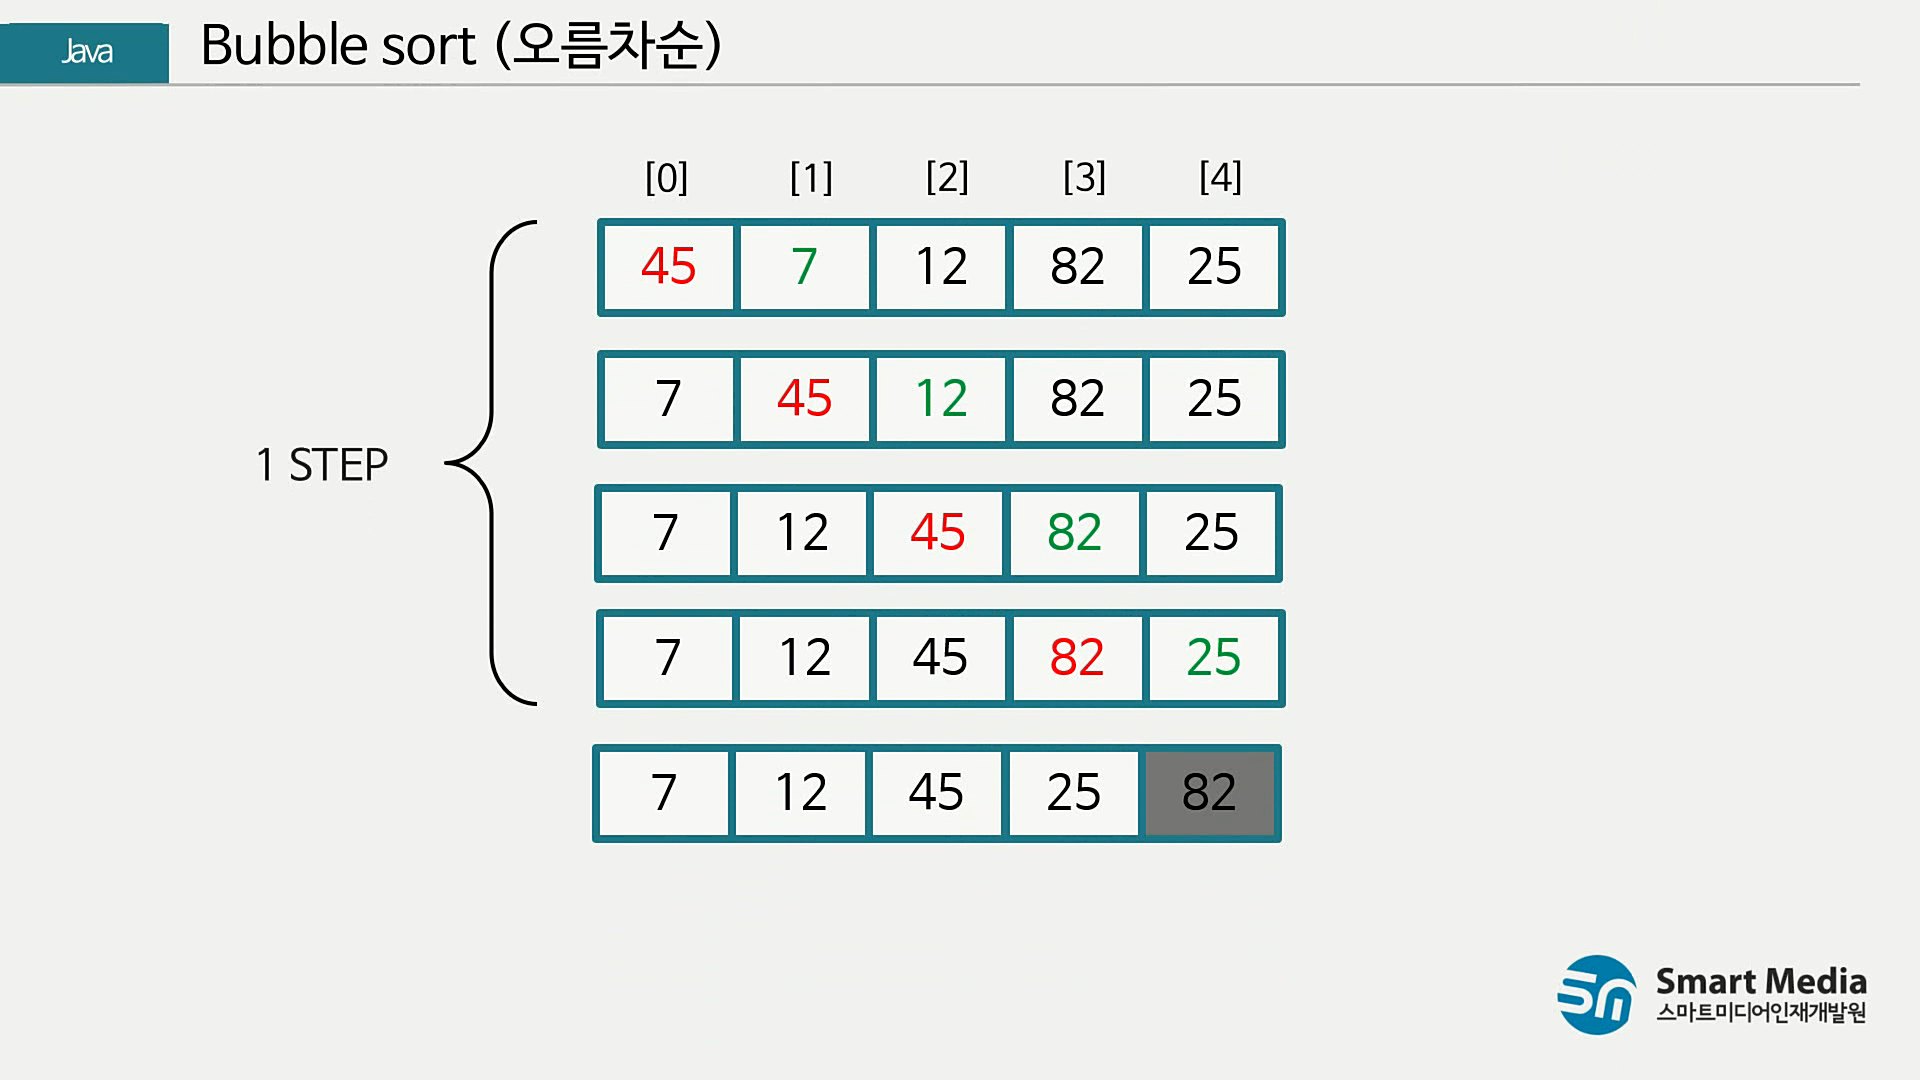
Task: Click red 45 in second row
Action: (x=804, y=399)
